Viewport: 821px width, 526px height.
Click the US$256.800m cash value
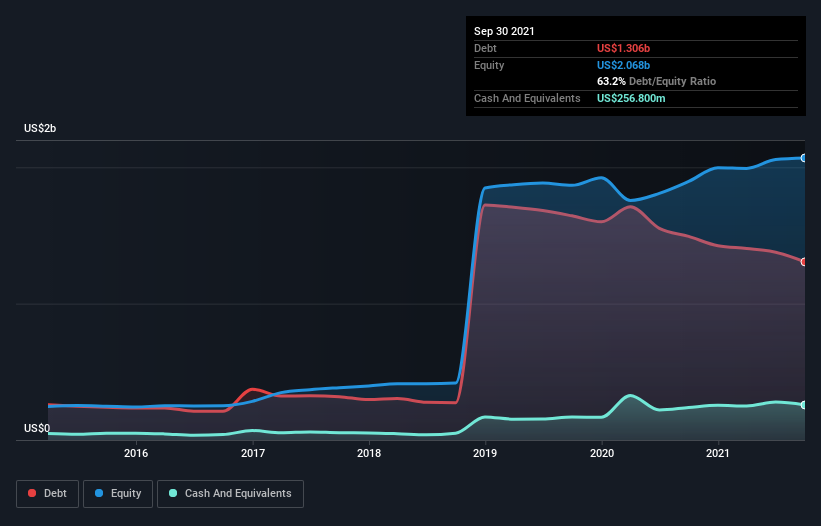[631, 98]
